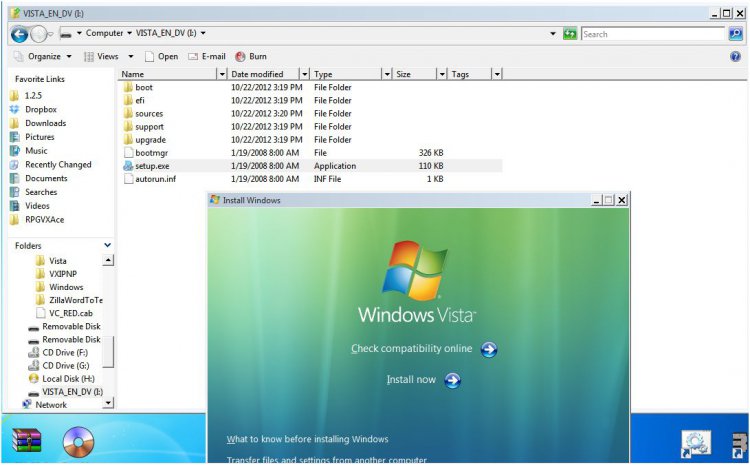Open Music in Favorite Links
The width and height of the screenshot is (750, 465).
pos(29,151)
